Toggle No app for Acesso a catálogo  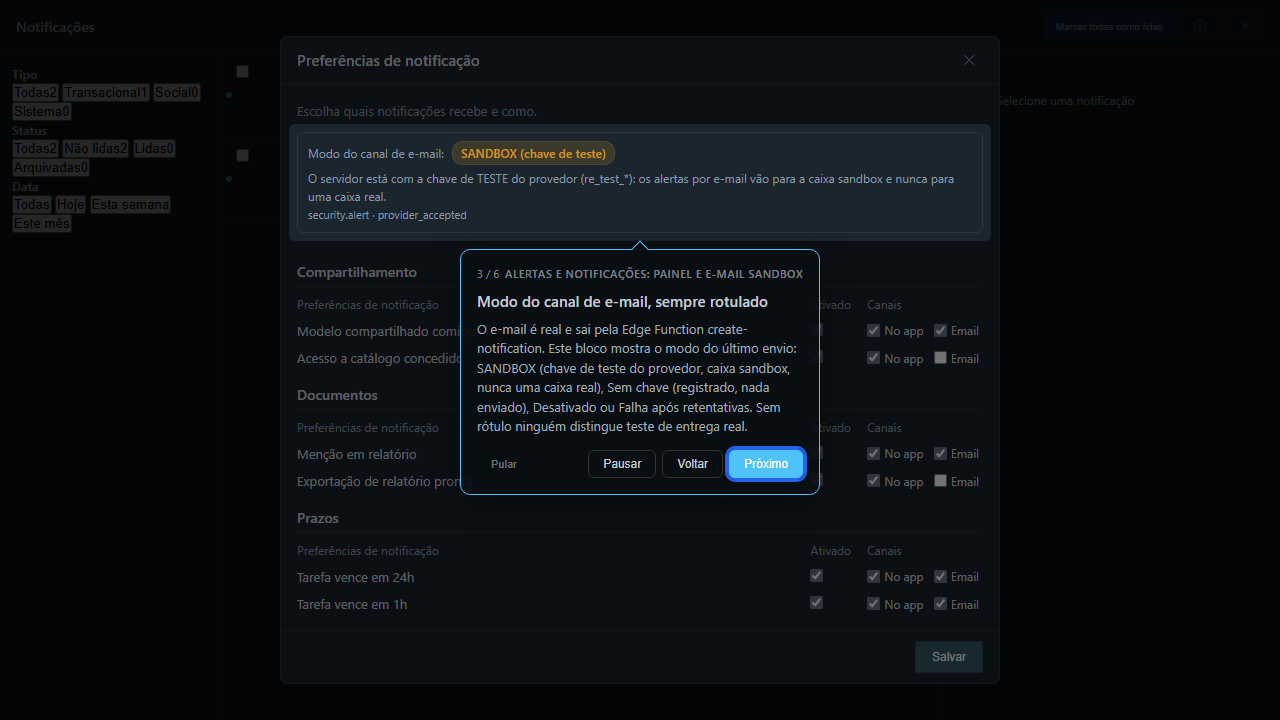874,358
